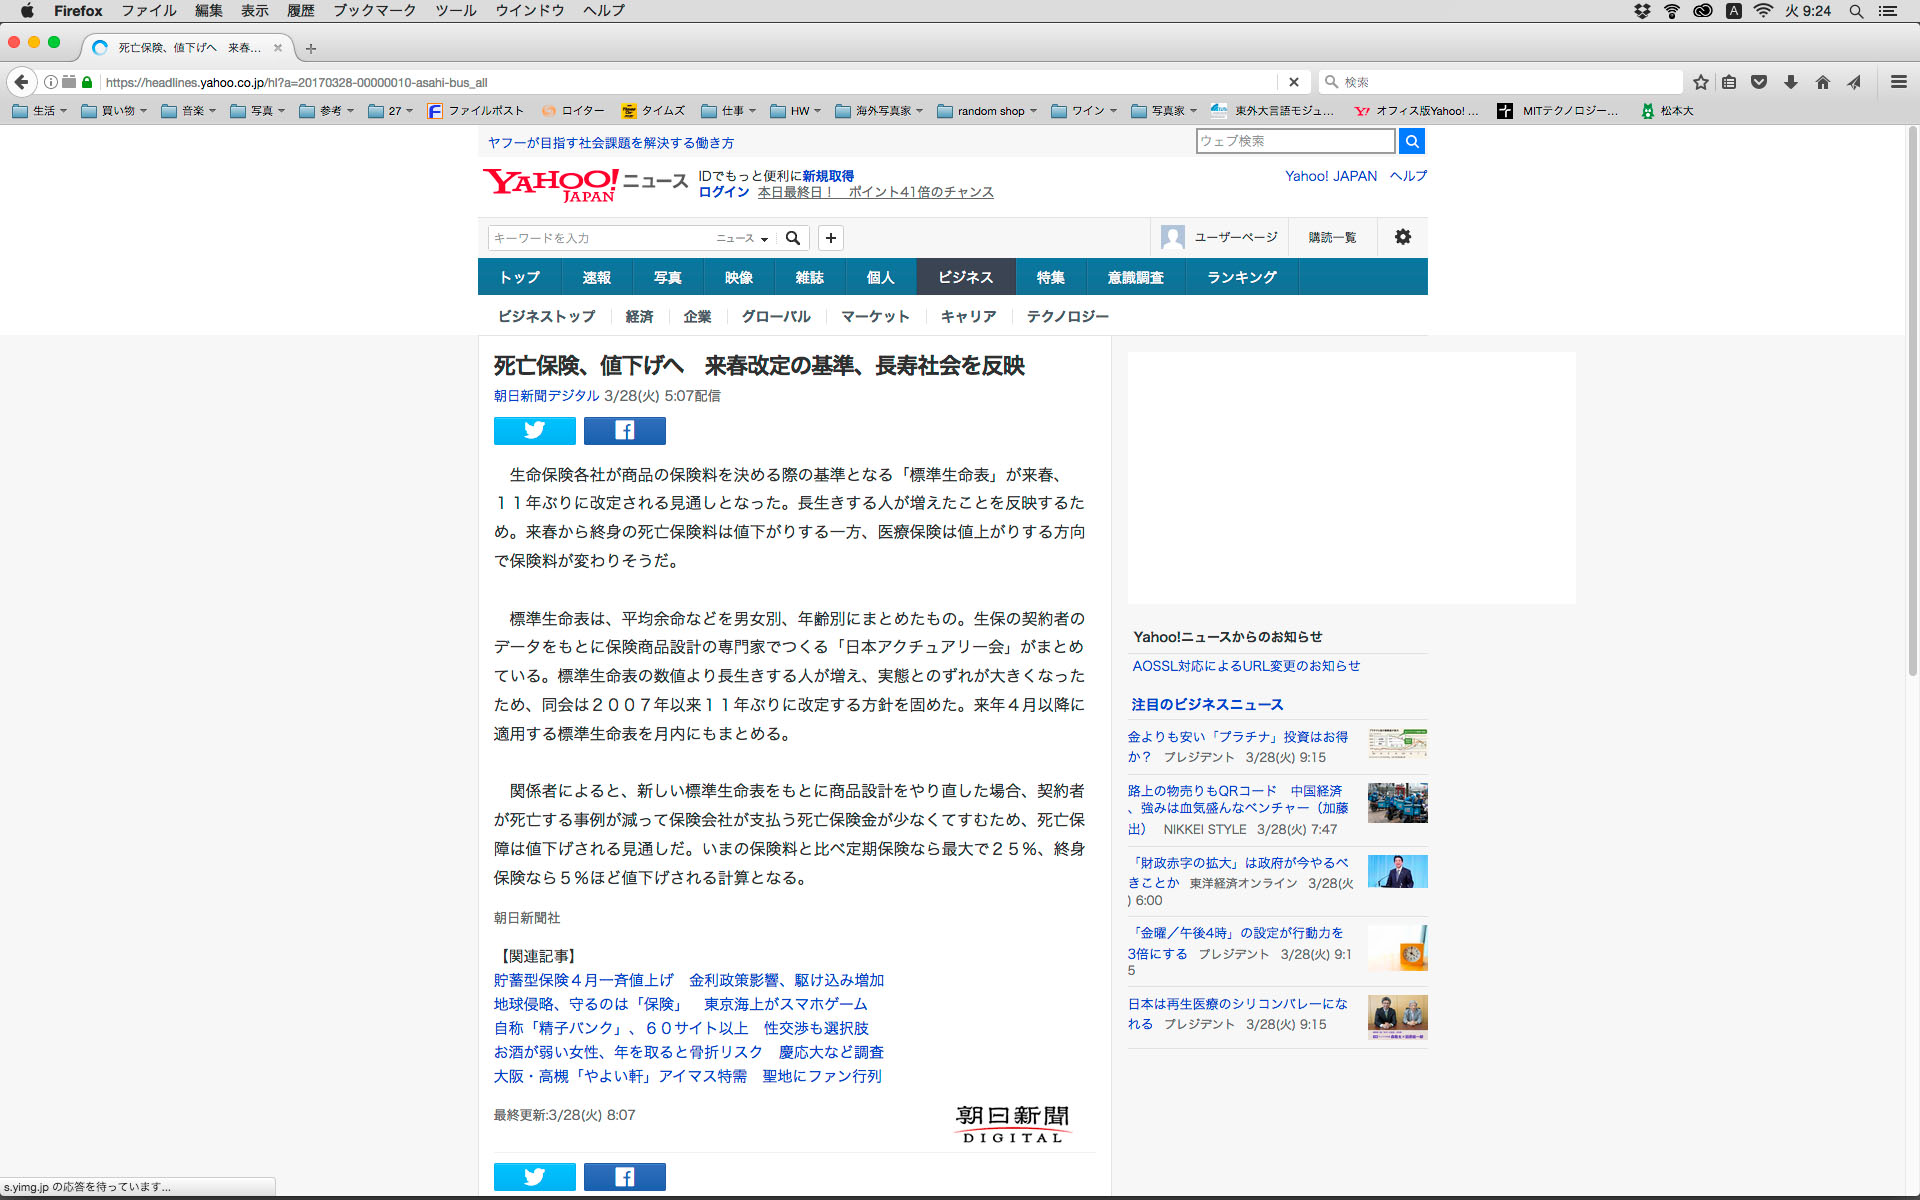This screenshot has height=1200, width=1920.
Task: Click the browser back arrow button
Action: pos(21,82)
